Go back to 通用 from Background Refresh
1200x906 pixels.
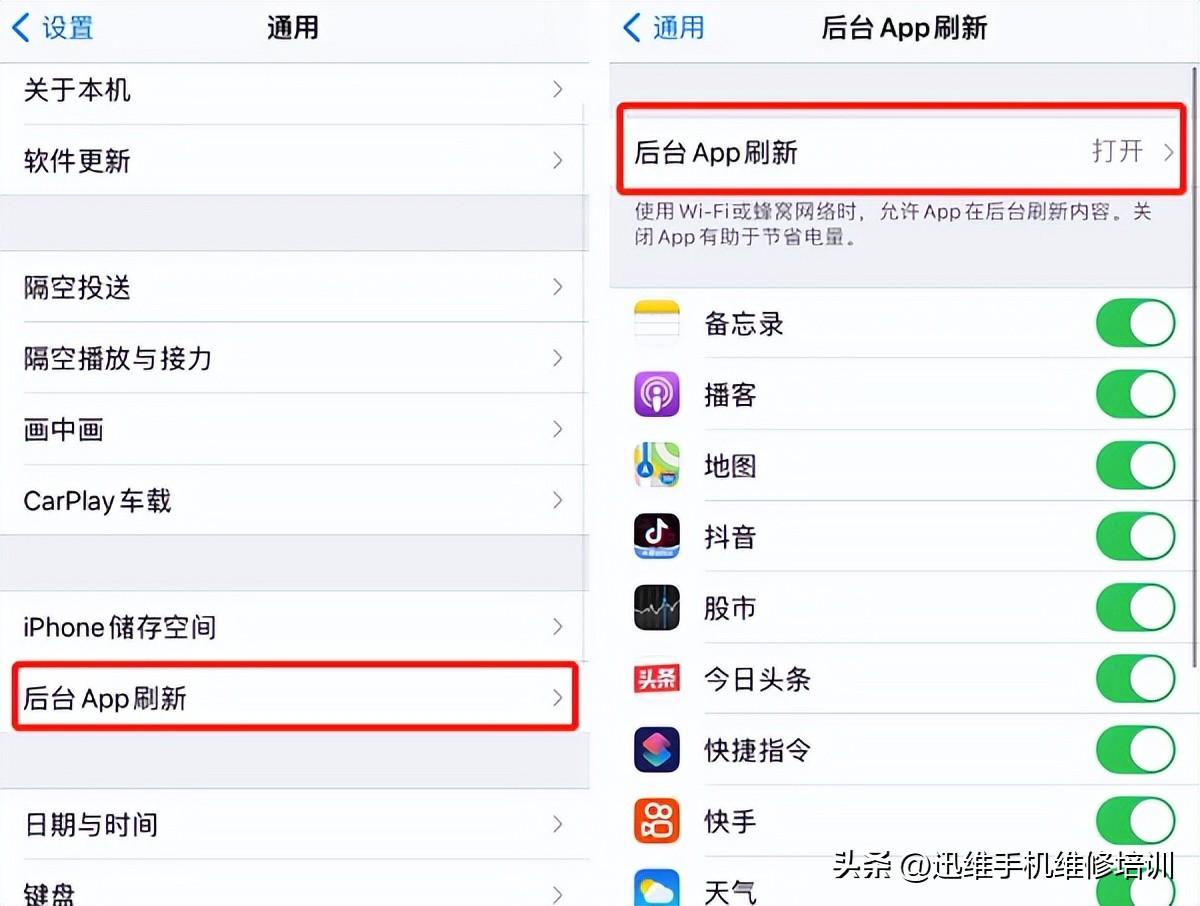click(x=664, y=28)
